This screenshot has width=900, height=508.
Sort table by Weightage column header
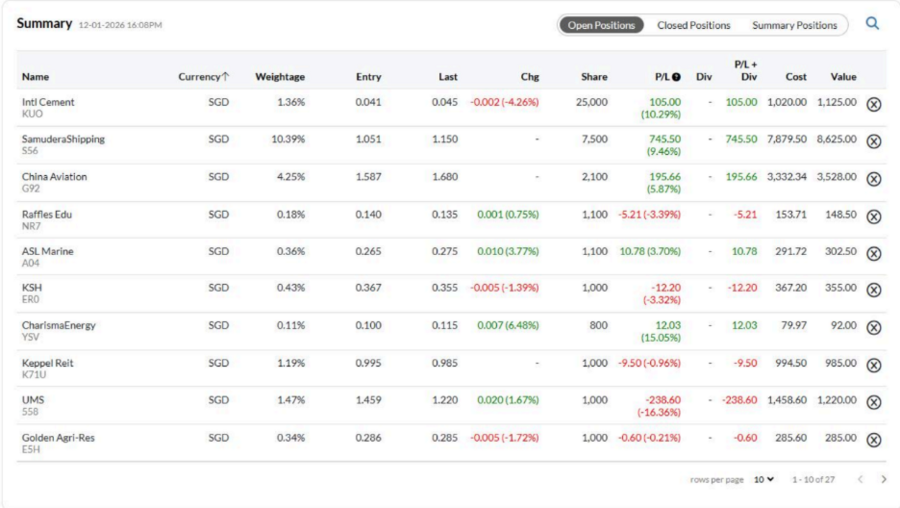(x=280, y=77)
